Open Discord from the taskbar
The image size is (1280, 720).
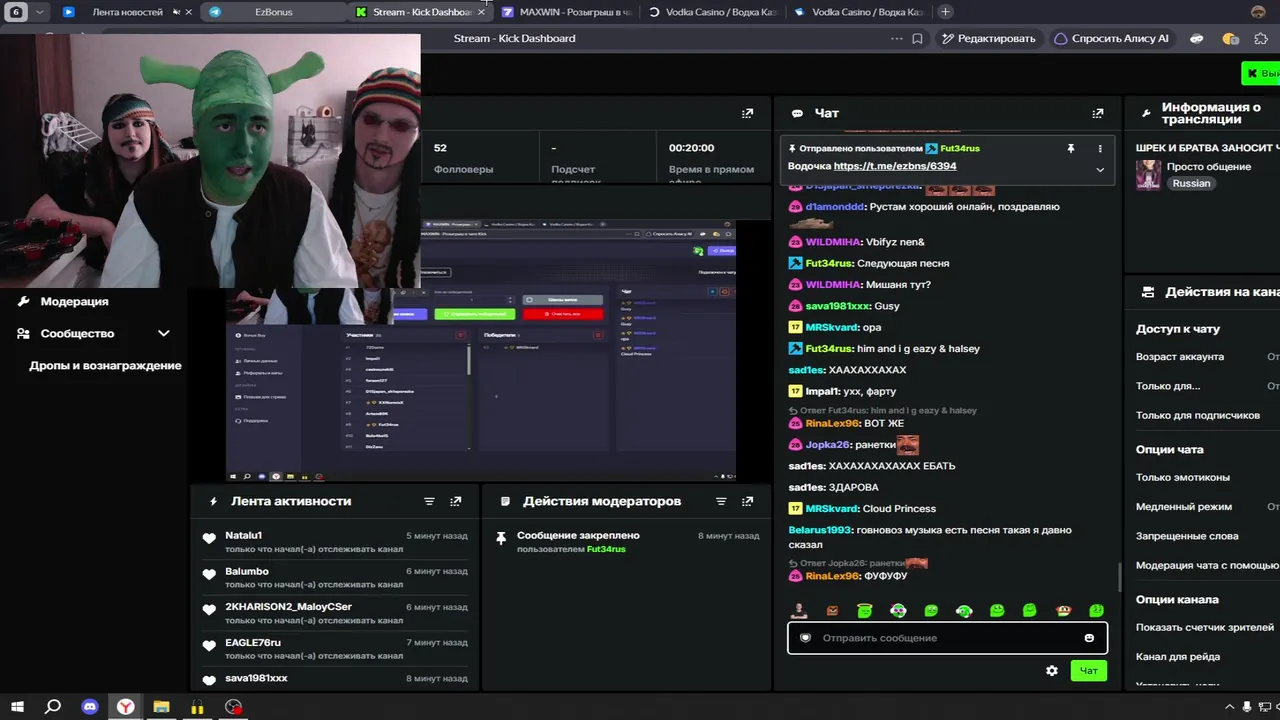90,707
